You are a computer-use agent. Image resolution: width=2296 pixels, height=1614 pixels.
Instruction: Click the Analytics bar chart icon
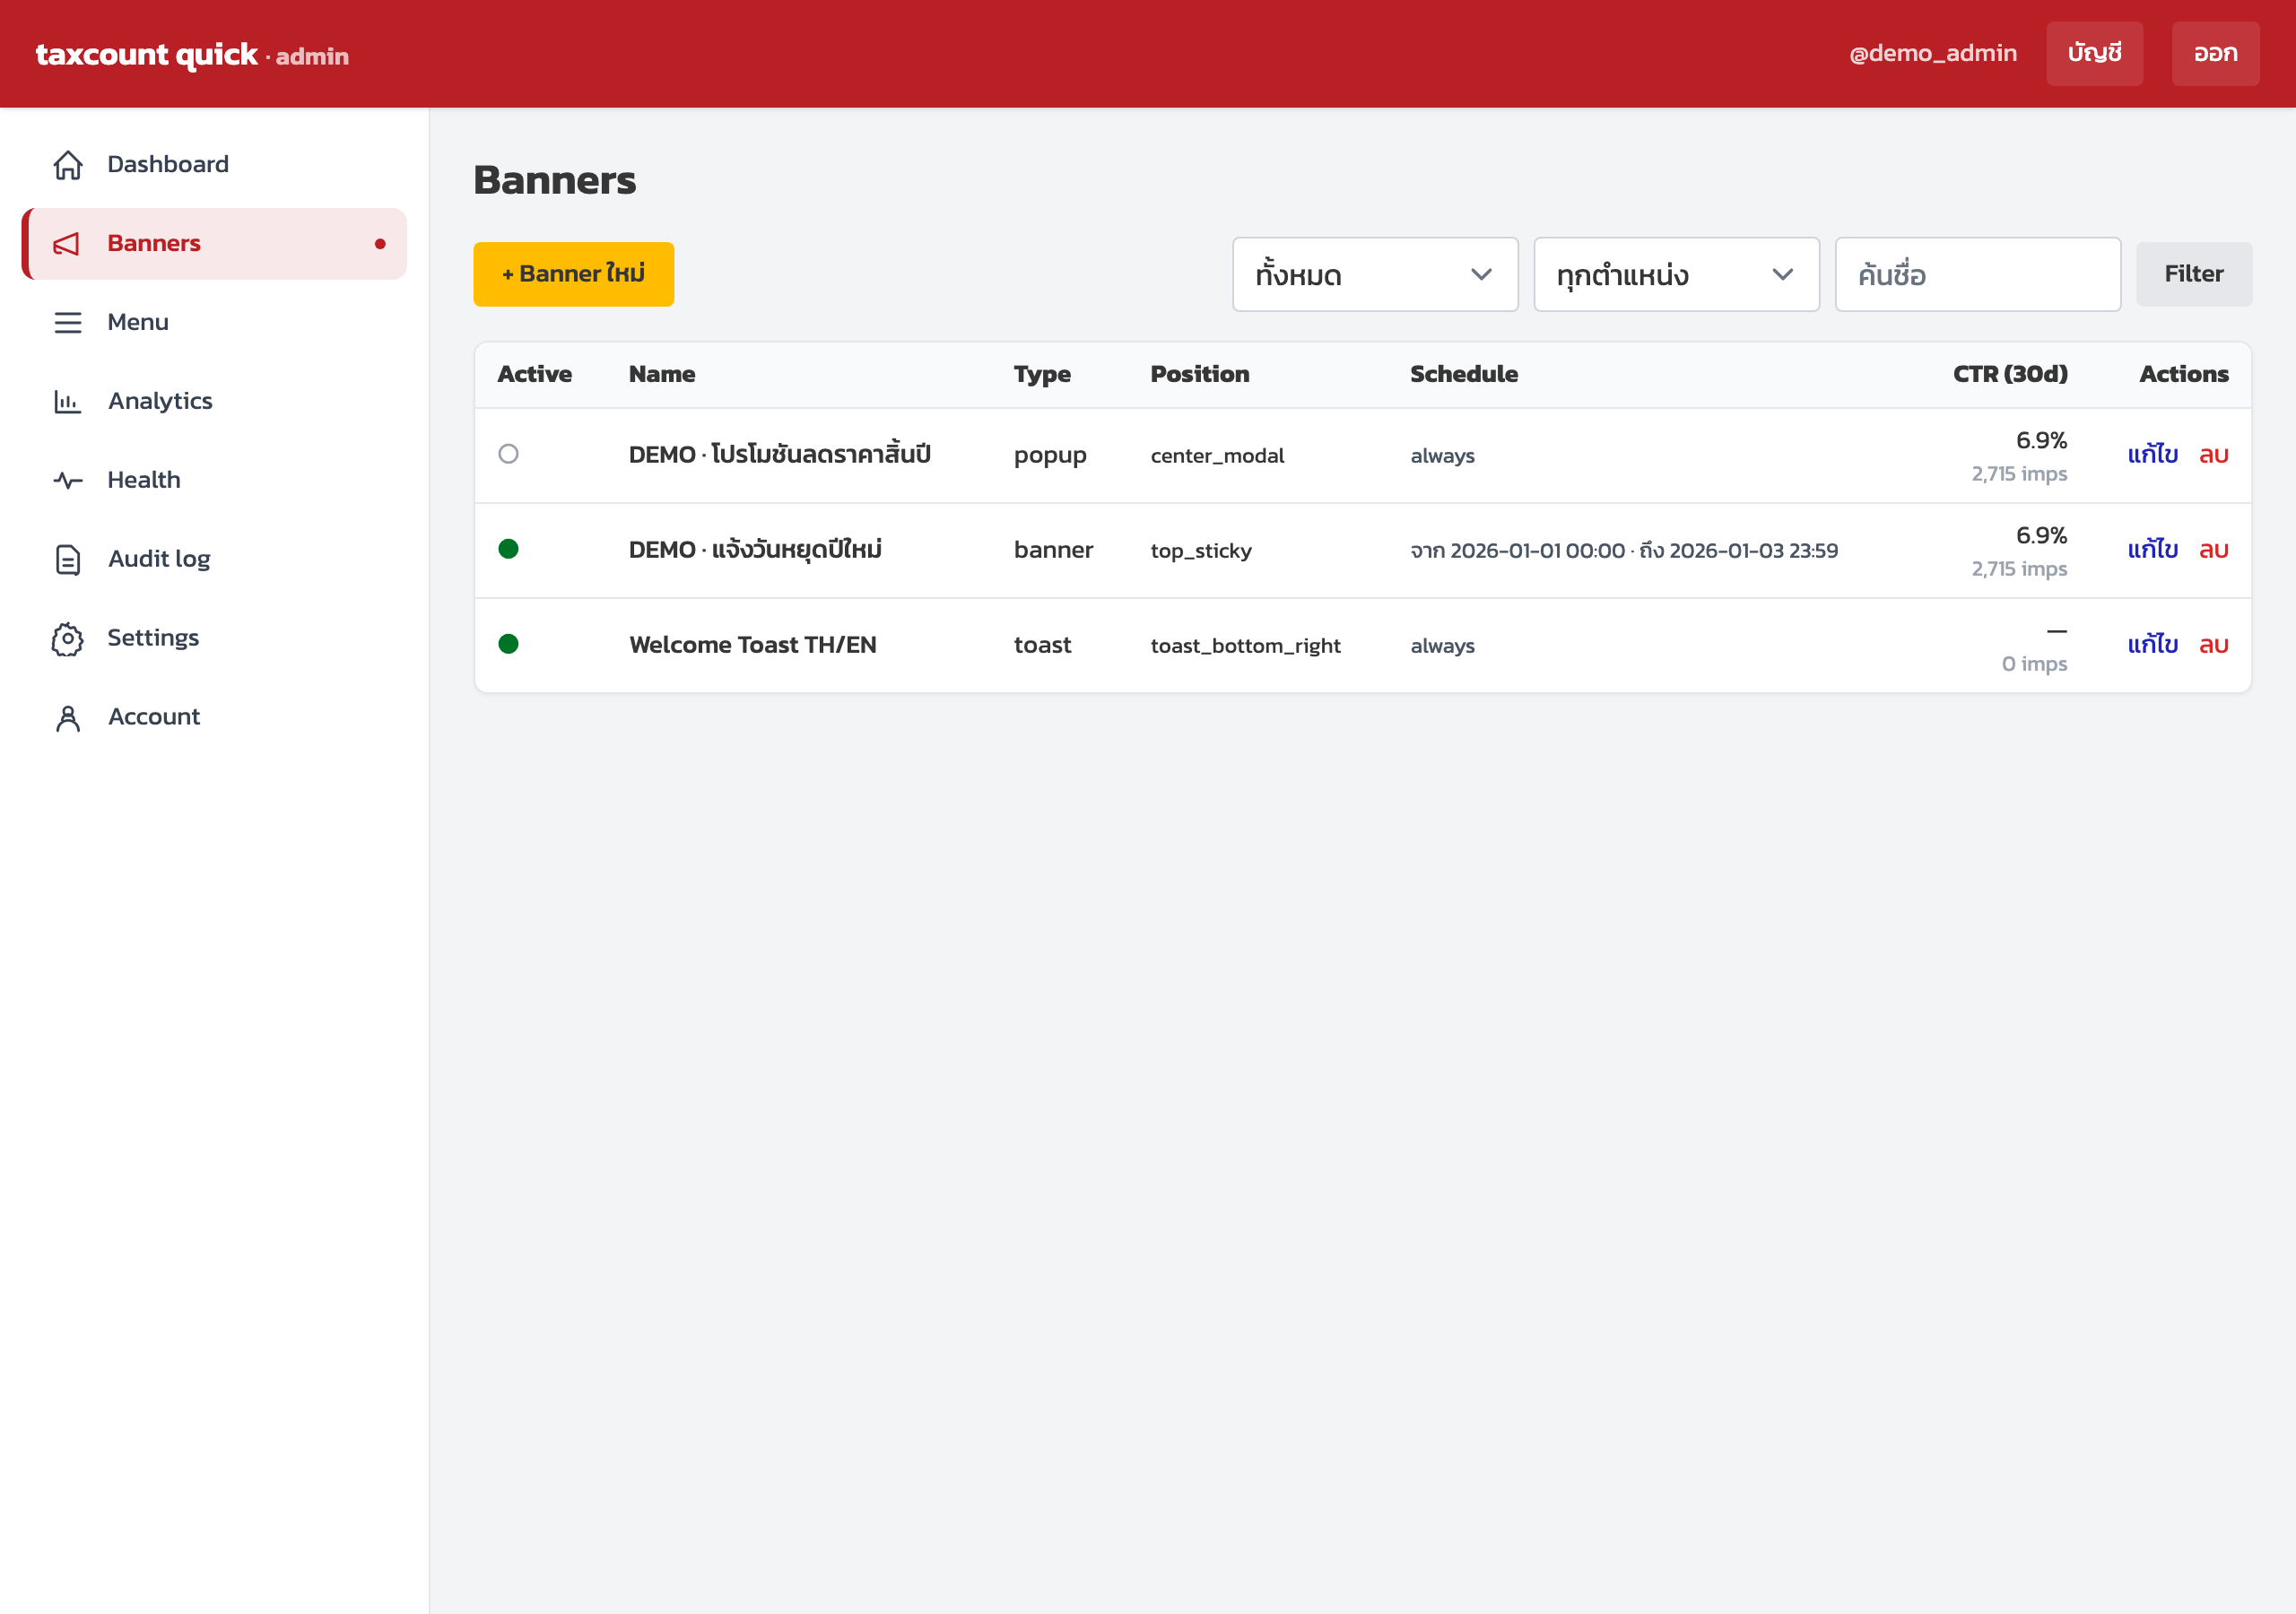pyautogui.click(x=68, y=402)
